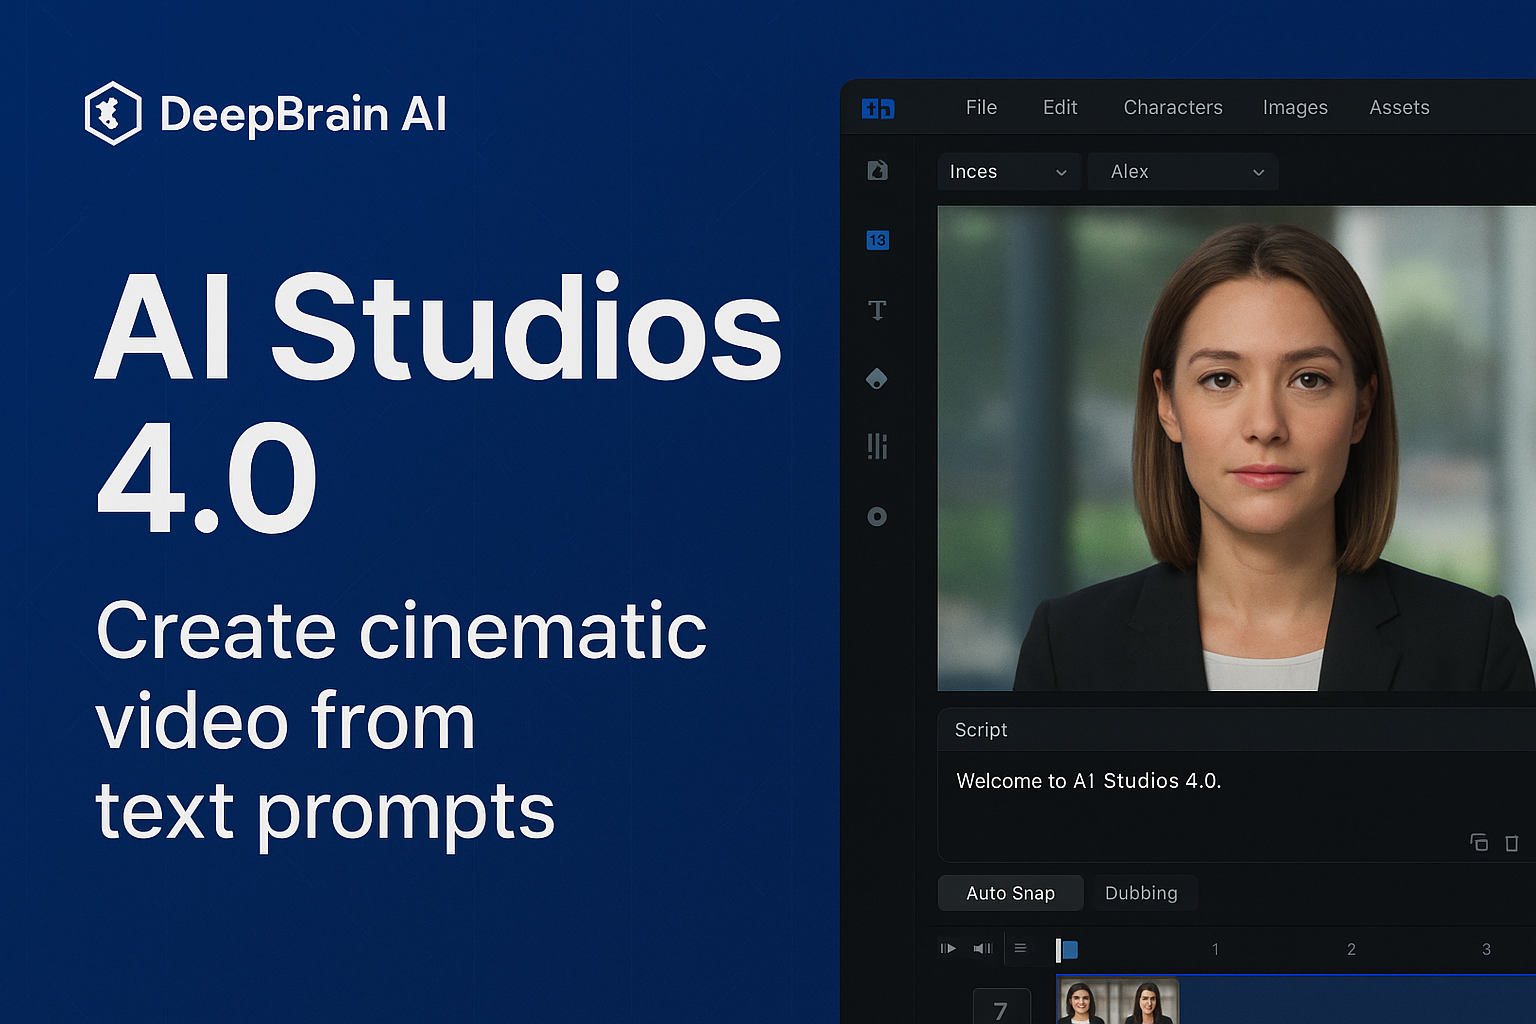The height and width of the screenshot is (1024, 1536).
Task: Select the avatar clip thumbnail in timeline
Action: 1118,1001
